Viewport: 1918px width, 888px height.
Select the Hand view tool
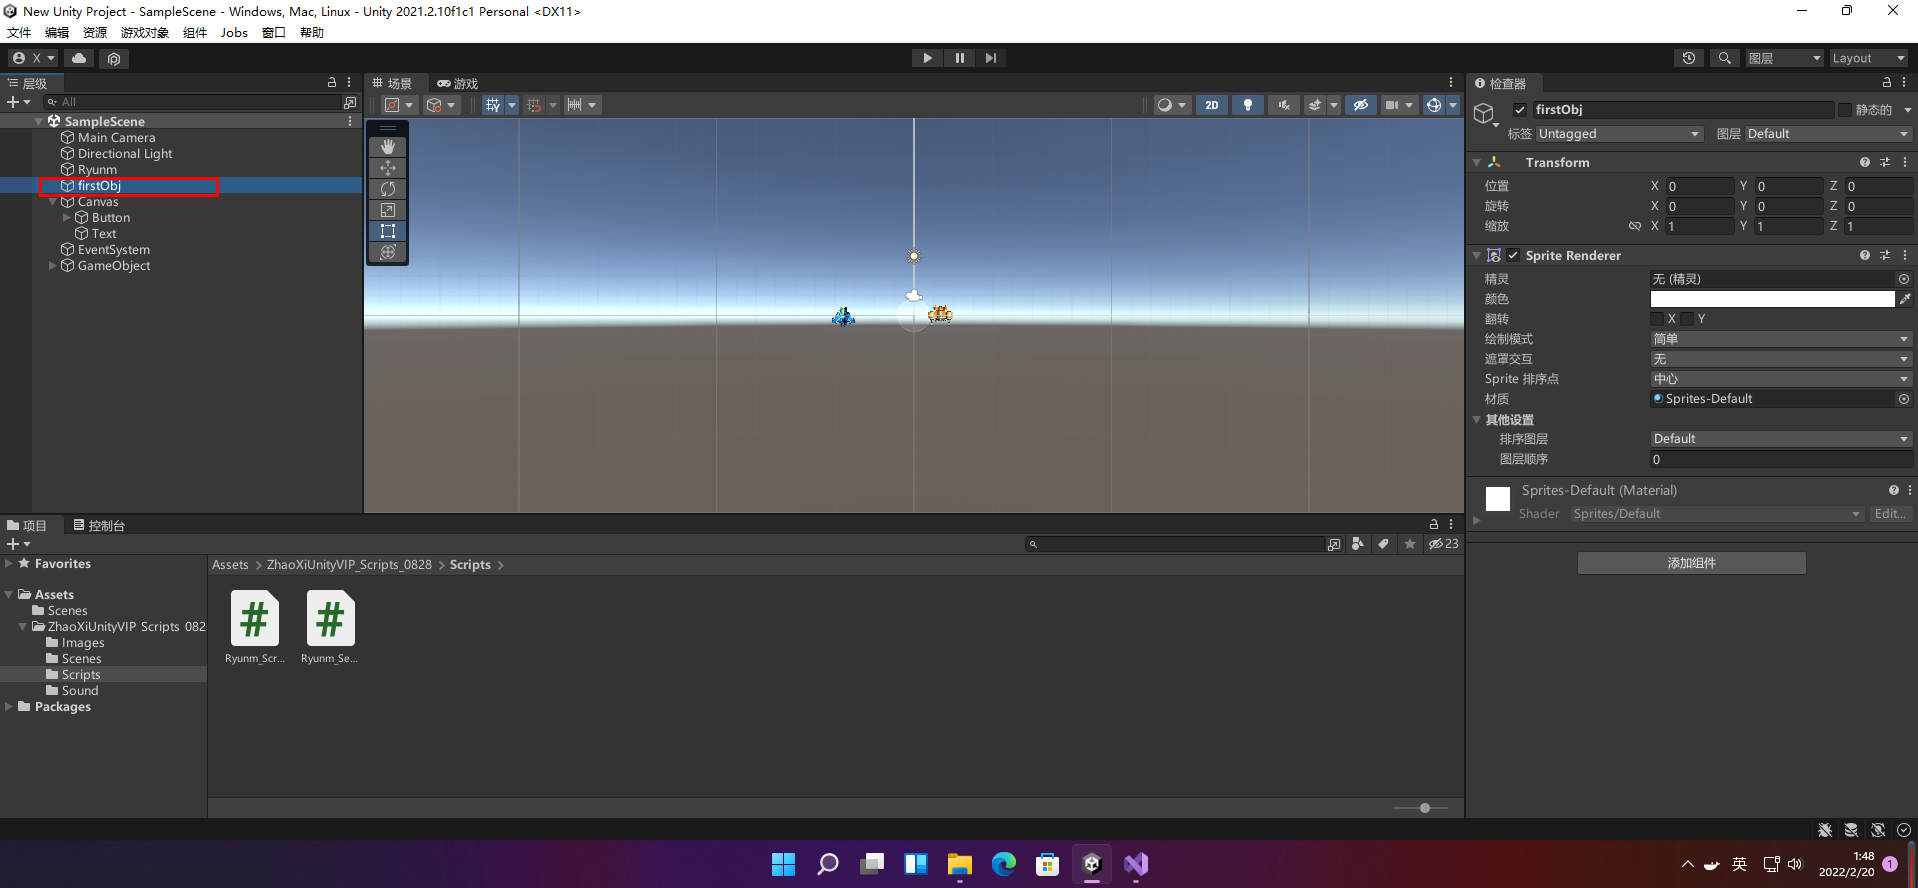(x=388, y=146)
